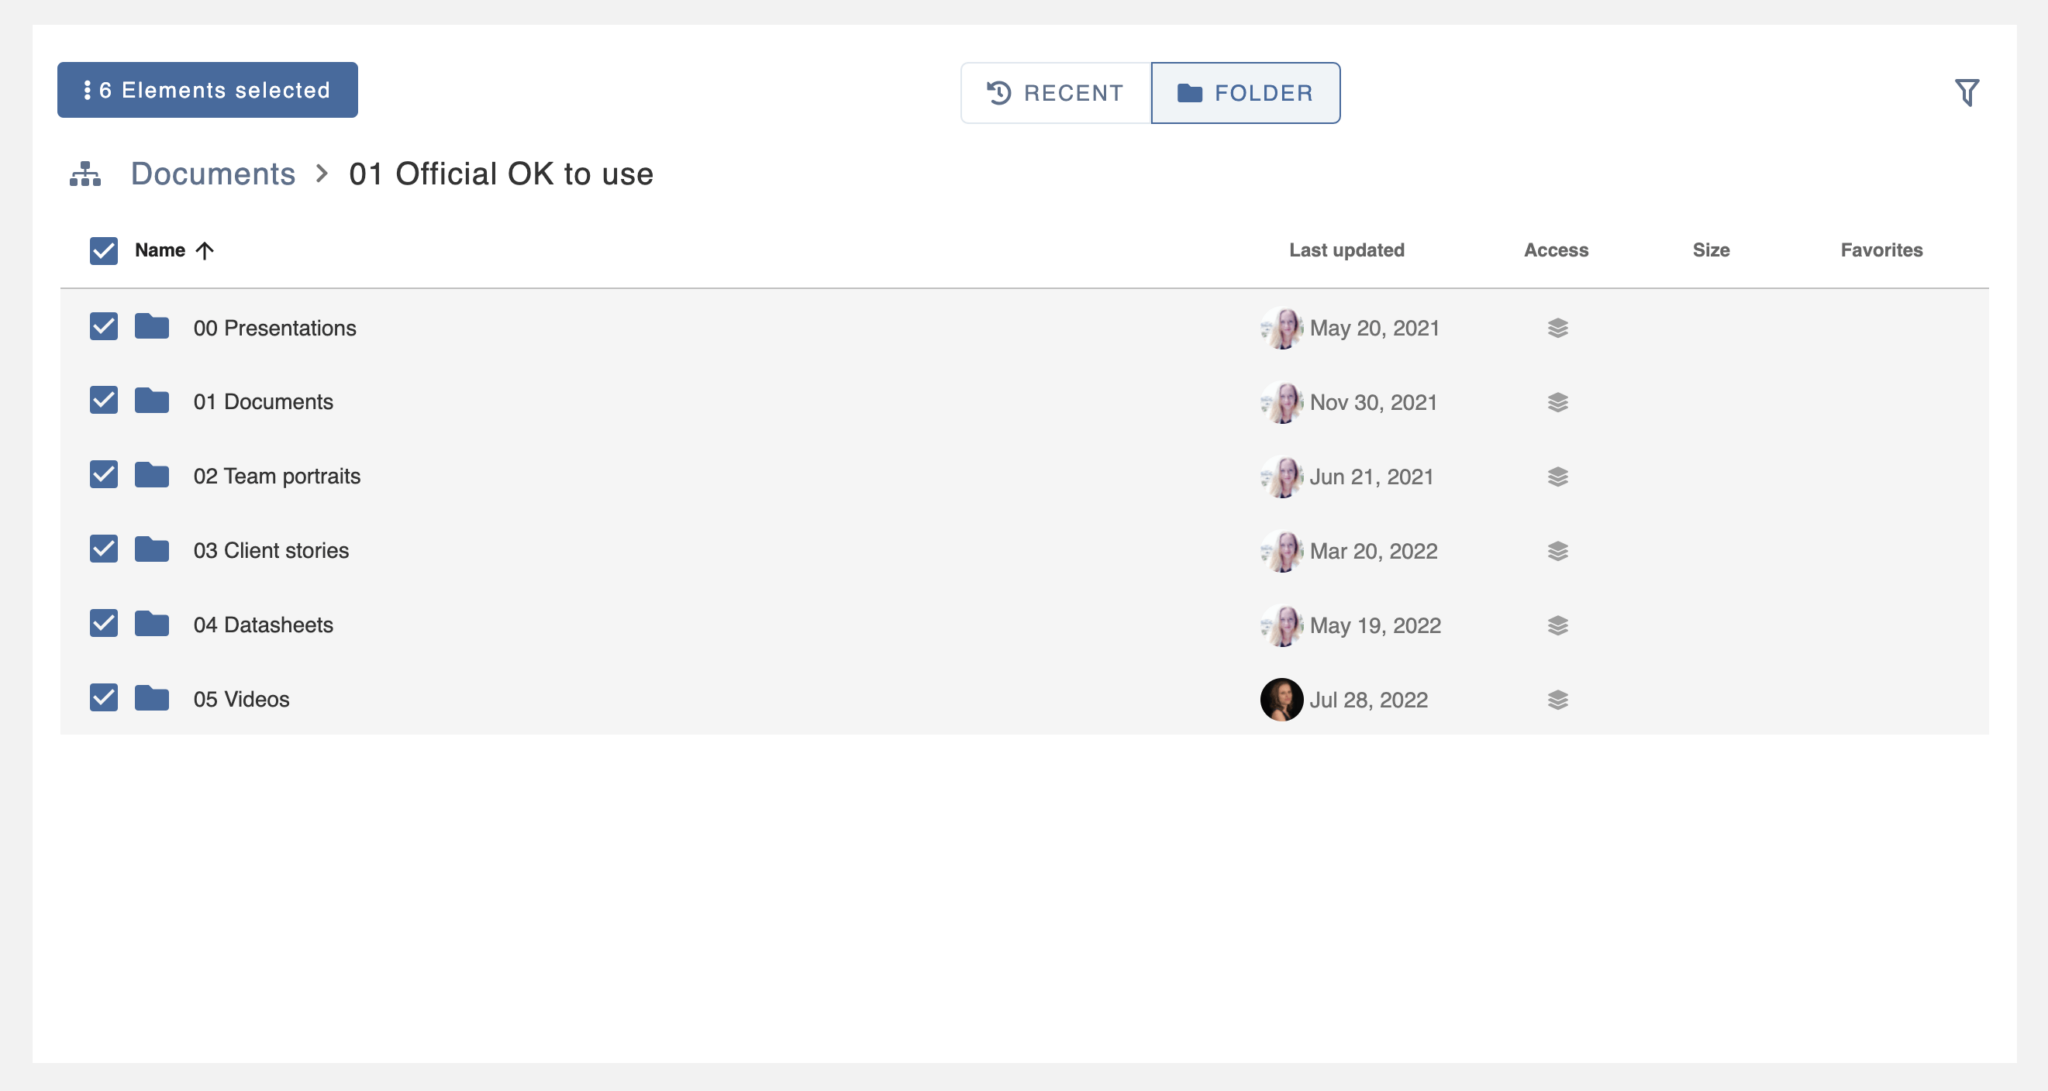The image size is (2048, 1091).
Task: Expand the breadcrumb chevron after Documents
Action: coord(322,173)
